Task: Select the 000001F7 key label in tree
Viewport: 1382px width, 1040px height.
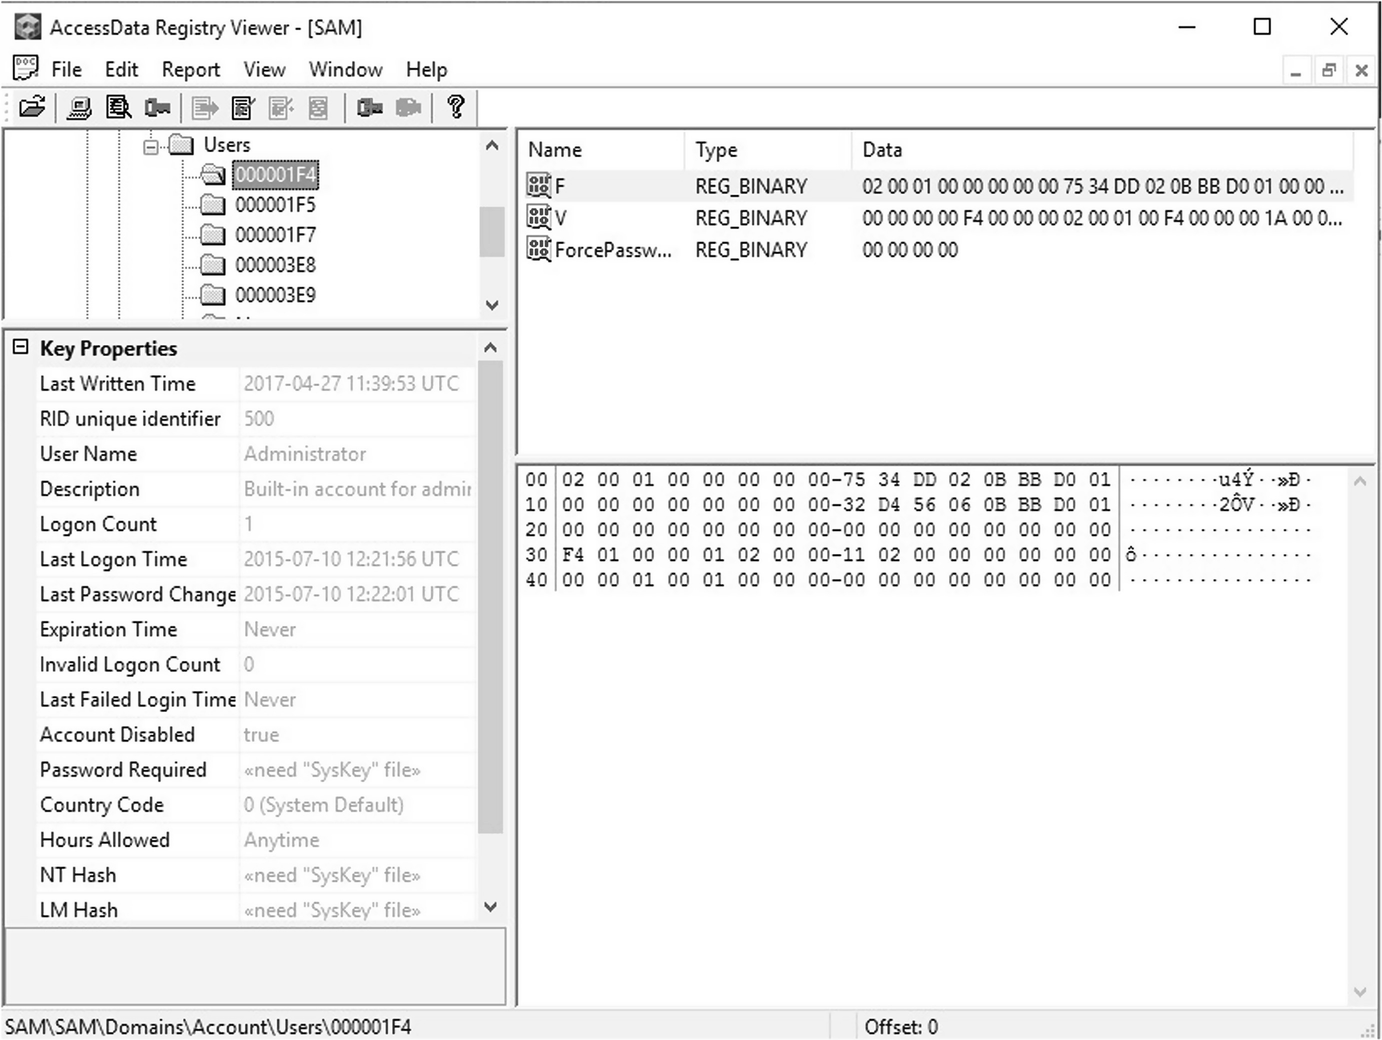Action: coord(275,235)
